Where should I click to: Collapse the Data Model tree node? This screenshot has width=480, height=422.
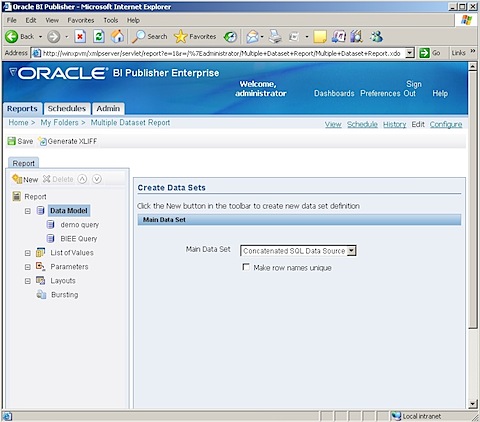(28, 211)
